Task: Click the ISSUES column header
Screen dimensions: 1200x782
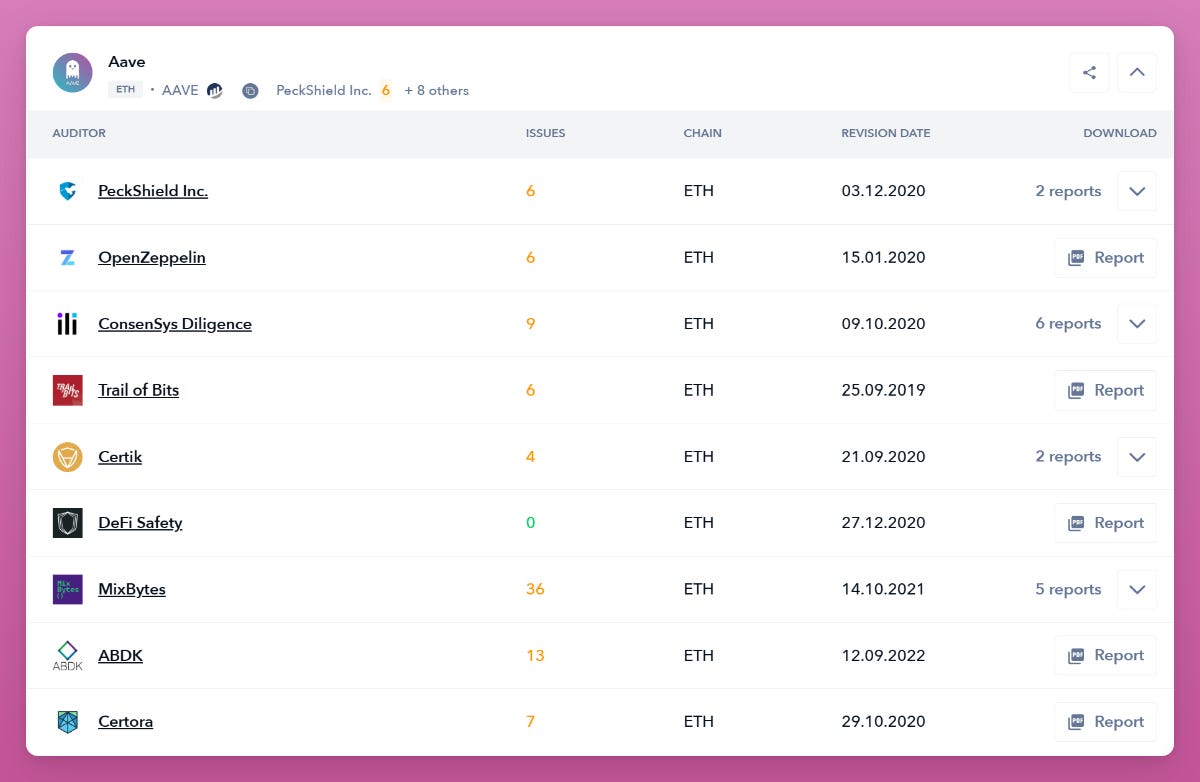Action: click(x=545, y=133)
